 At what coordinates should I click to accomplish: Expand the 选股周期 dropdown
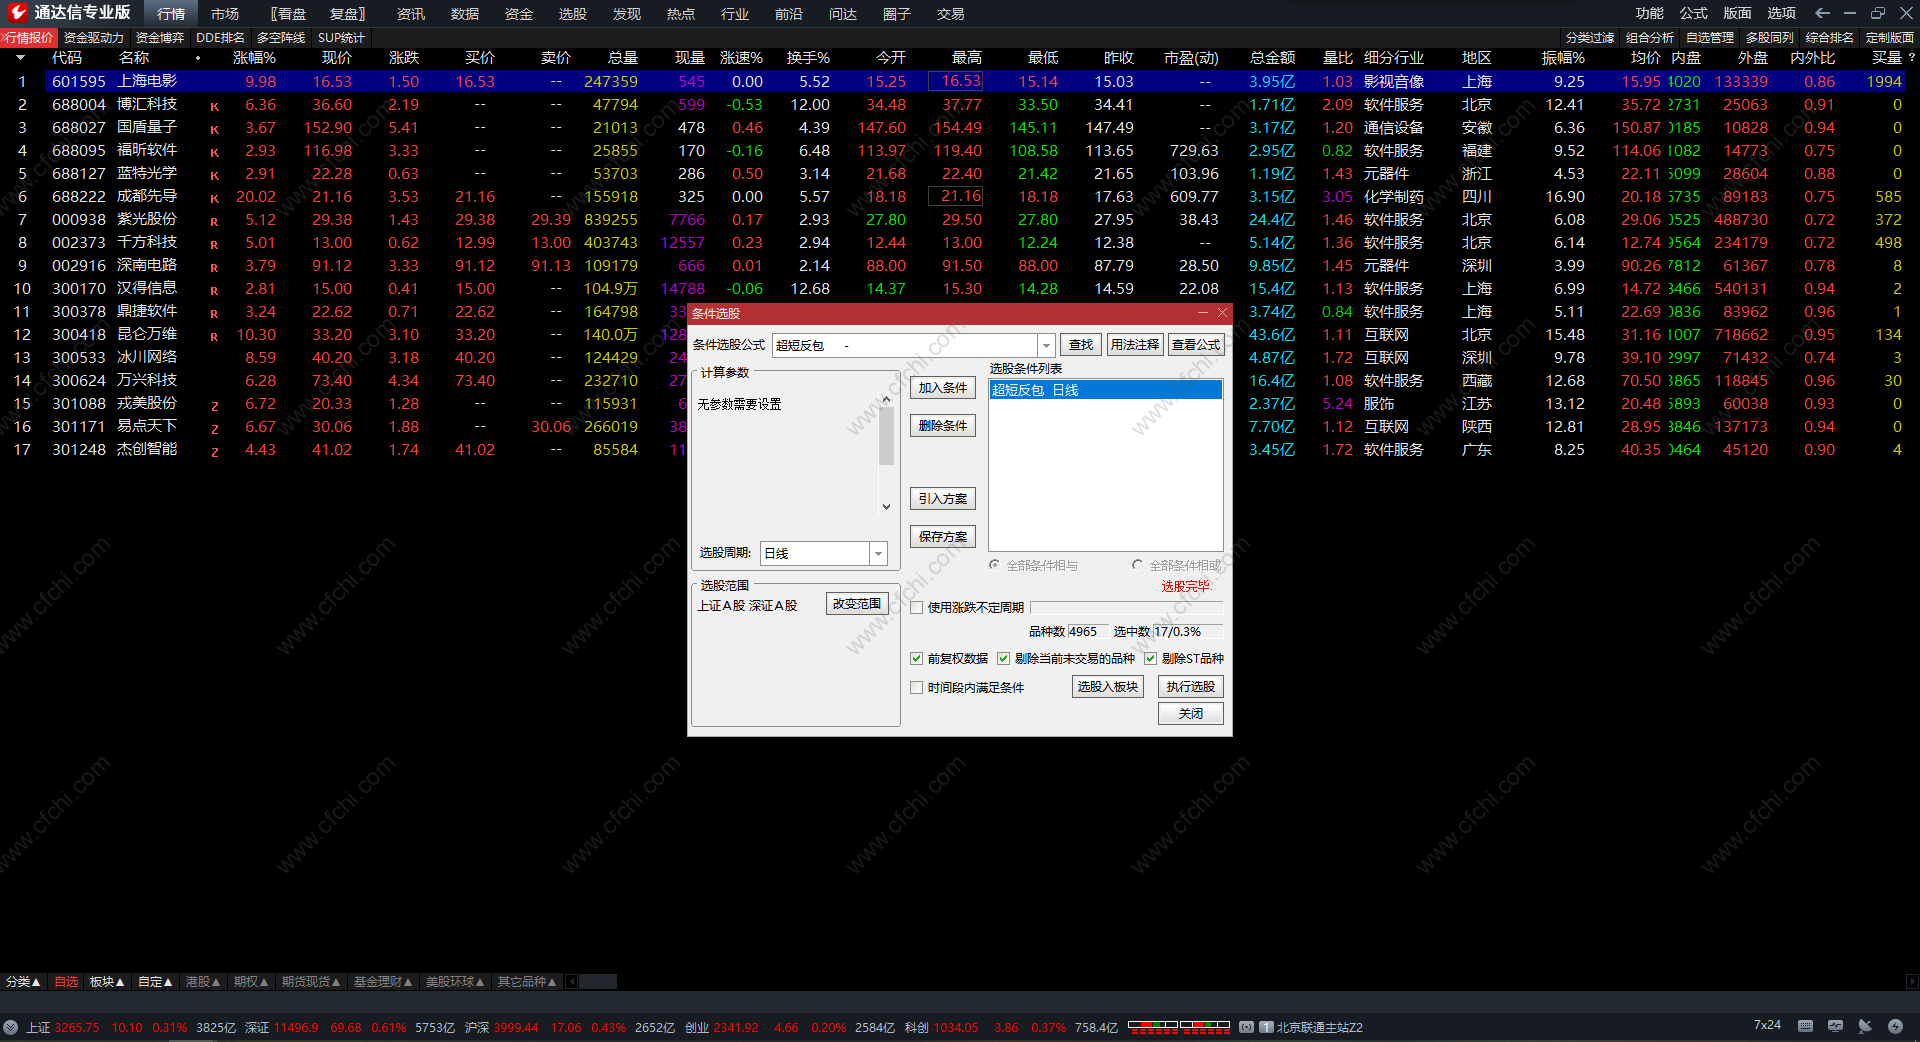pos(878,553)
